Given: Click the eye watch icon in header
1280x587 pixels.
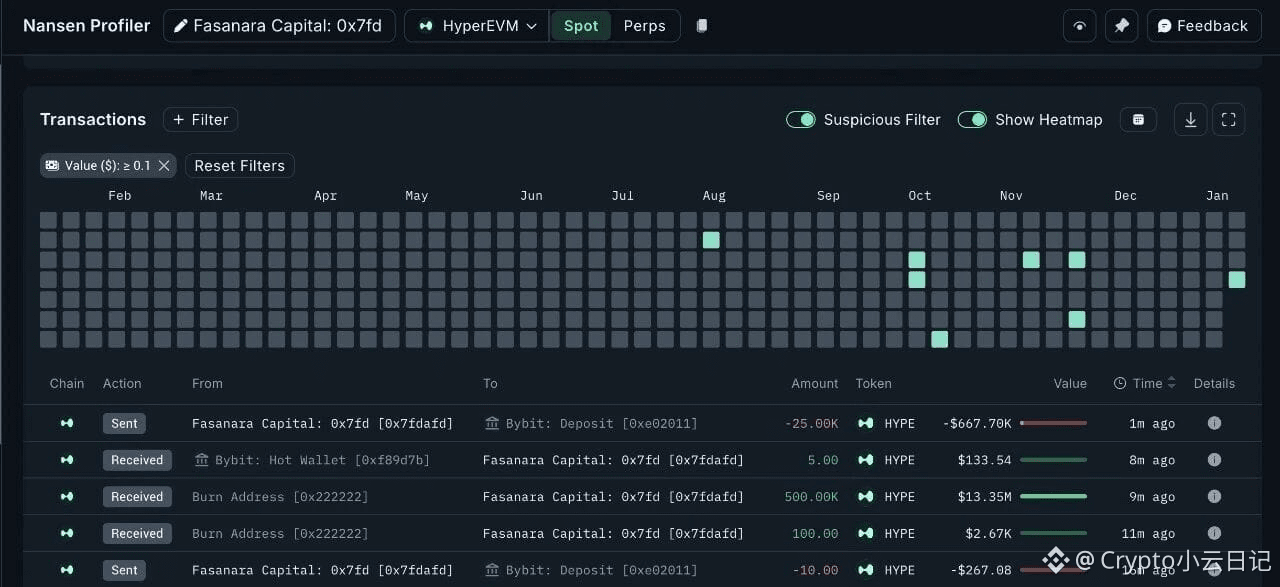Looking at the screenshot, I should 1079,26.
